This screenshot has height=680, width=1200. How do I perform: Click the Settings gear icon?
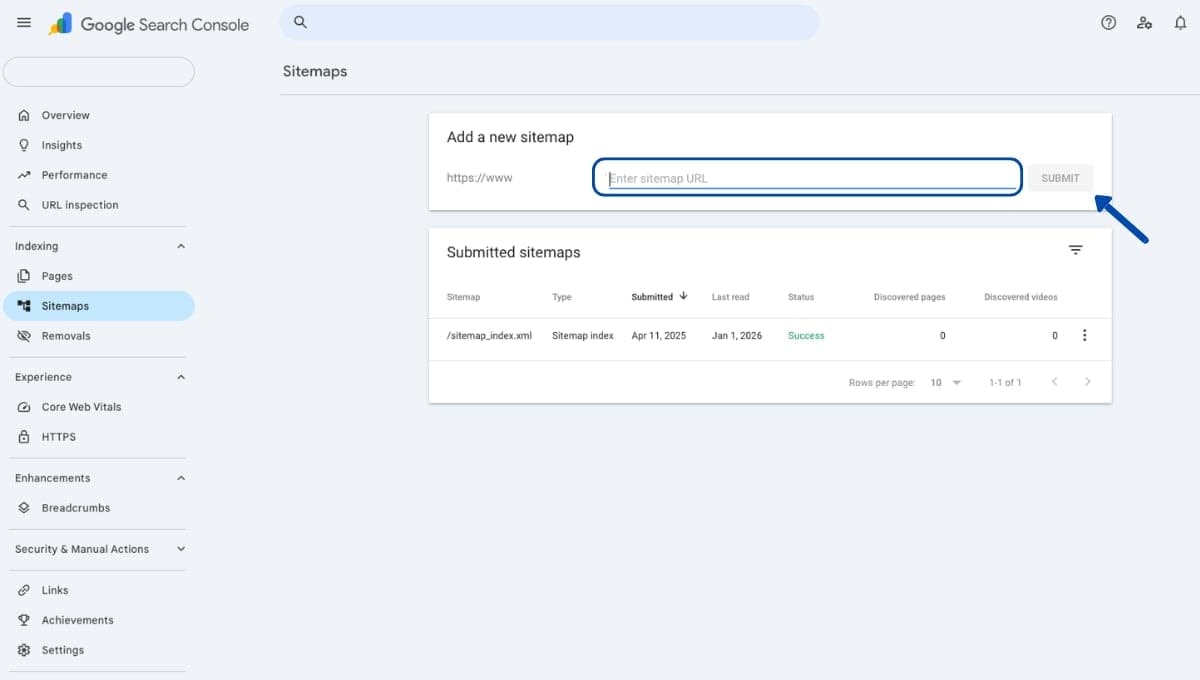click(x=24, y=650)
